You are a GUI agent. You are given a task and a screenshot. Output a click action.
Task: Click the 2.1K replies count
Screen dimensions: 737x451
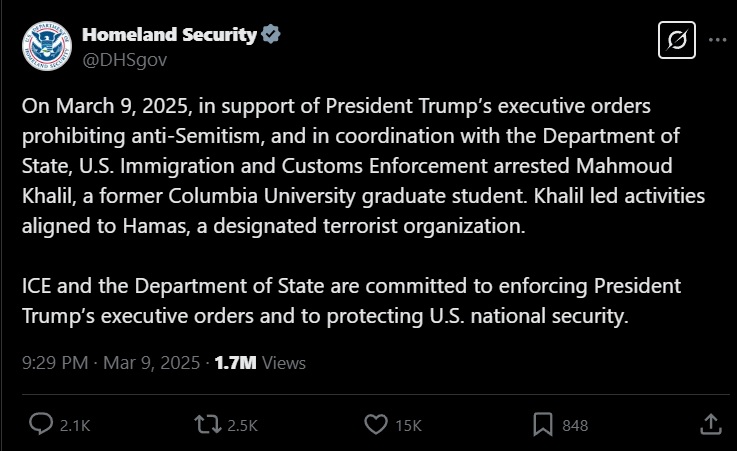coord(75,426)
